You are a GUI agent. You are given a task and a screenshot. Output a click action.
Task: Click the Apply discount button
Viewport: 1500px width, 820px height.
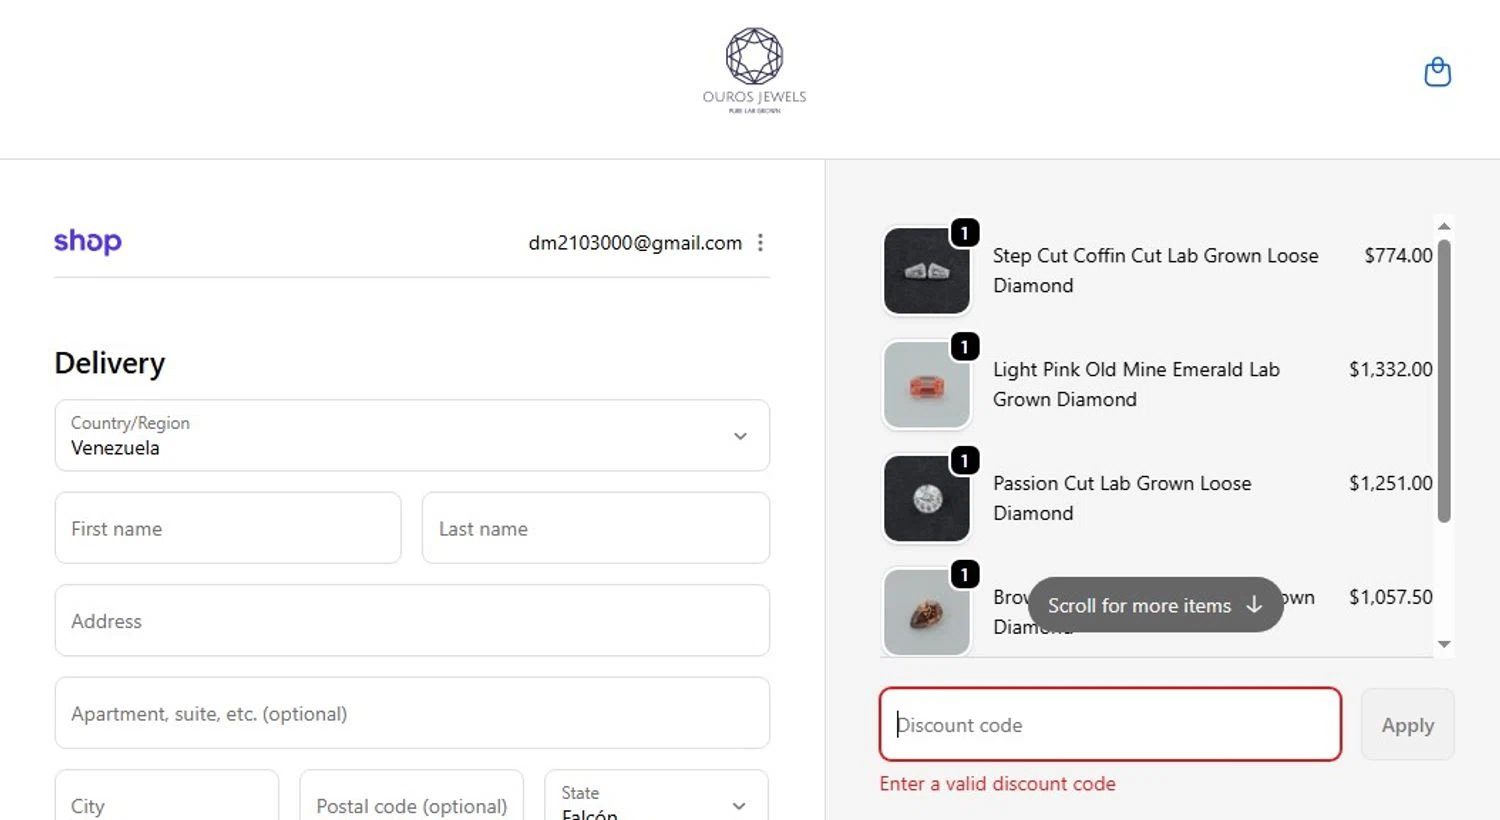point(1408,724)
